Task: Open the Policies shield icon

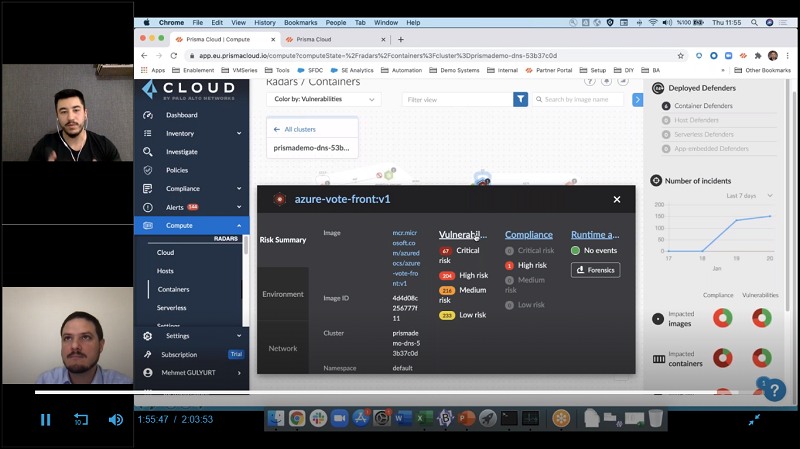Action: (x=147, y=170)
